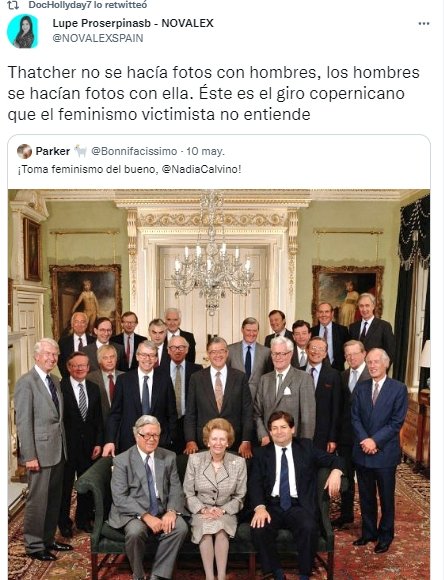Viewport: 444px width, 580px height.
Task: Open the @NOVALEXSPAIN handle
Action: pos(98,38)
